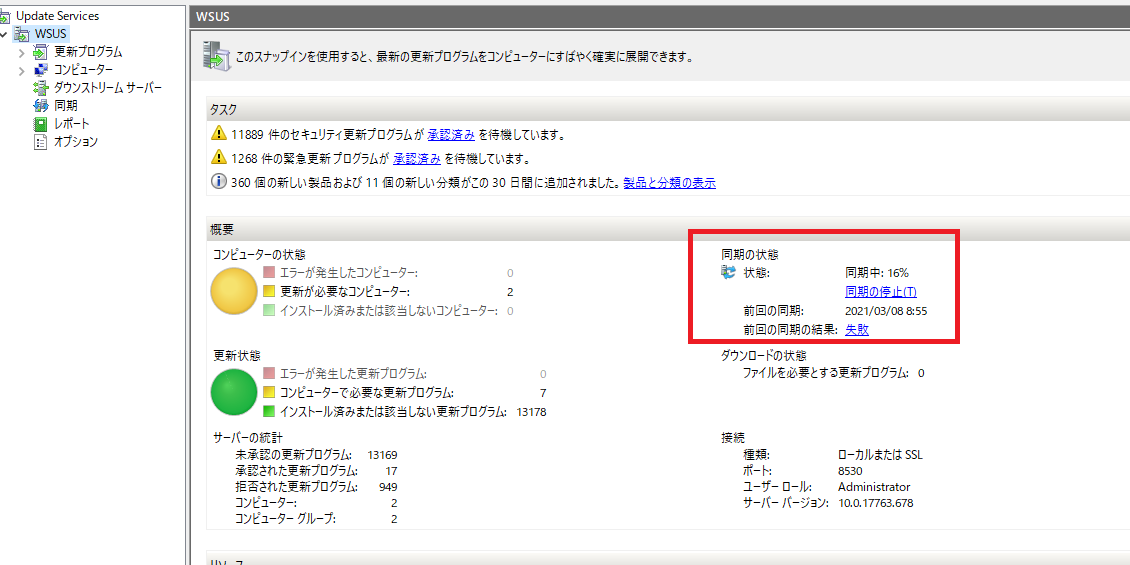This screenshot has width=1130, height=565.
Task: Click the ダウンストリーム サーバー icon
Action: pos(40,88)
